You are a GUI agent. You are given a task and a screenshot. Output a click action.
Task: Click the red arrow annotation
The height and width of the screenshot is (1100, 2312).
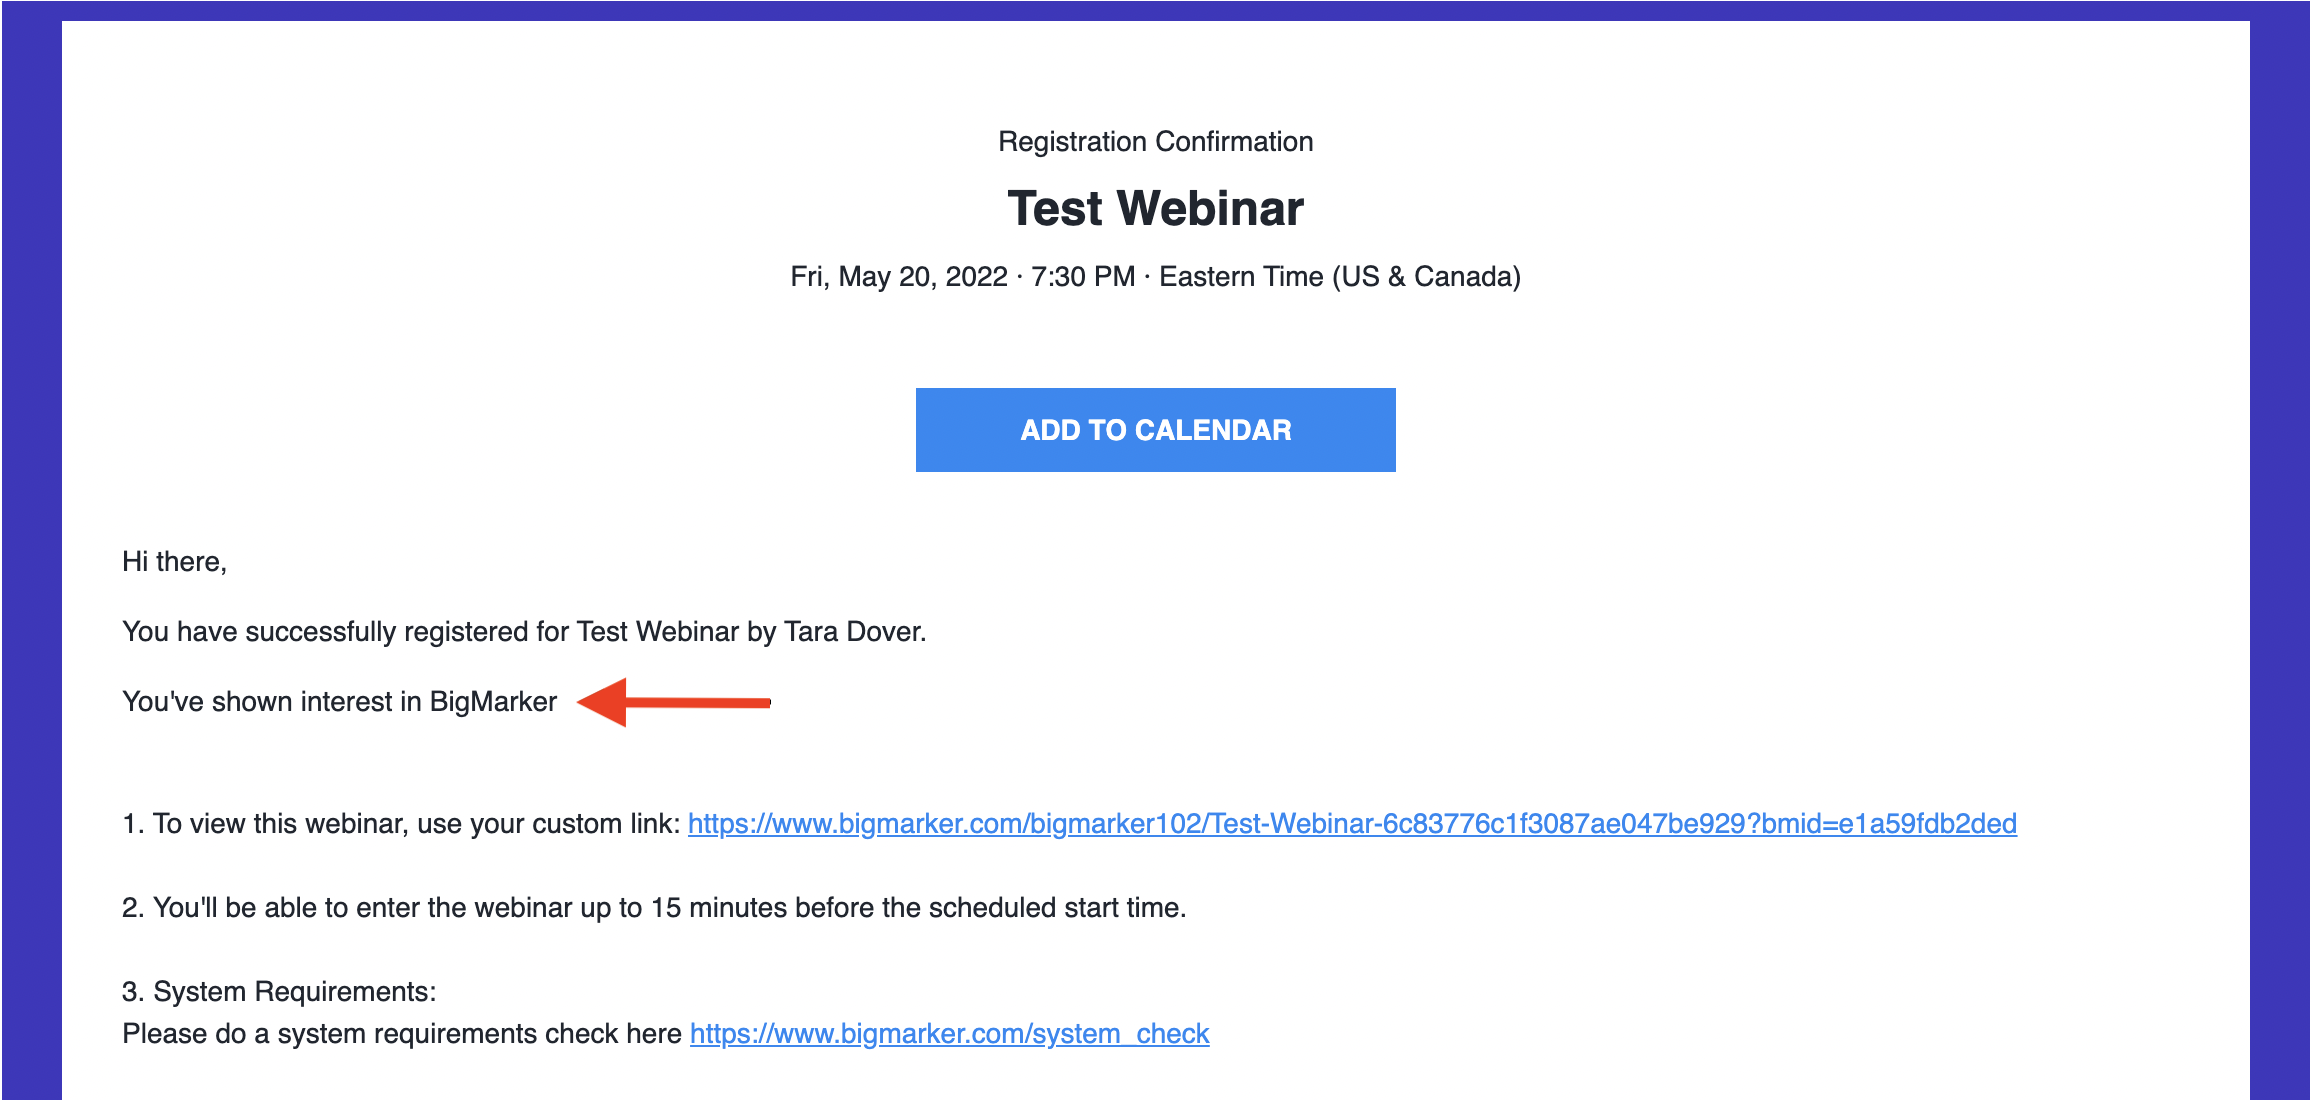(x=674, y=702)
